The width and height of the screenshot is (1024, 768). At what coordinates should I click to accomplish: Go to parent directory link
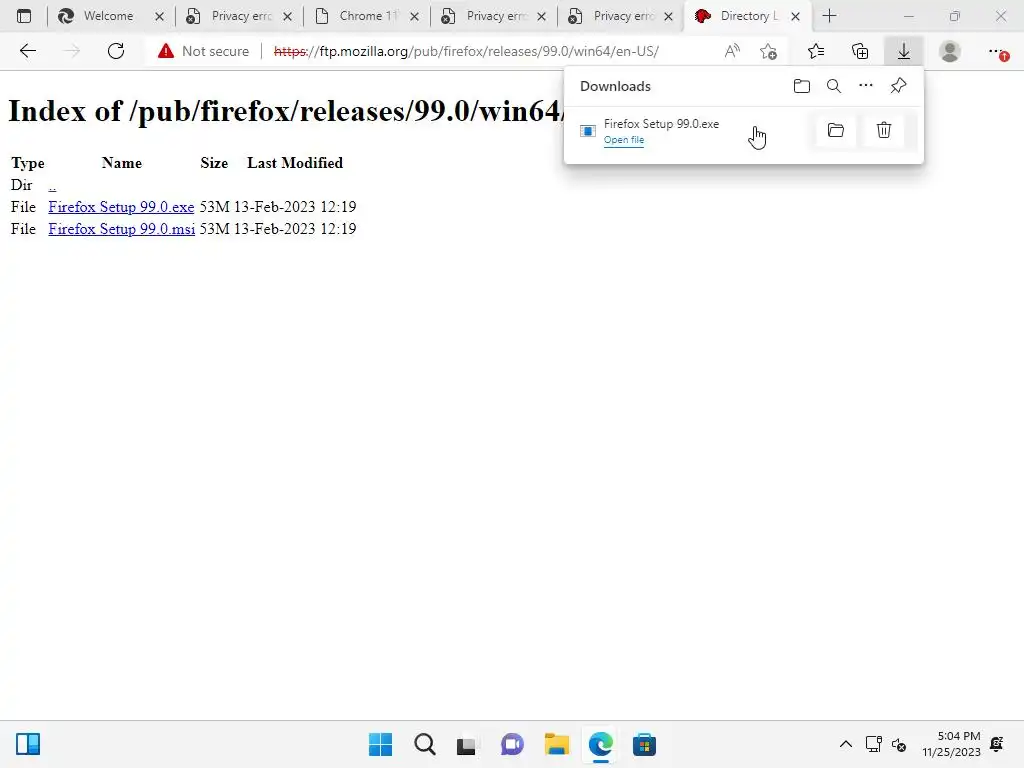[x=52, y=185]
